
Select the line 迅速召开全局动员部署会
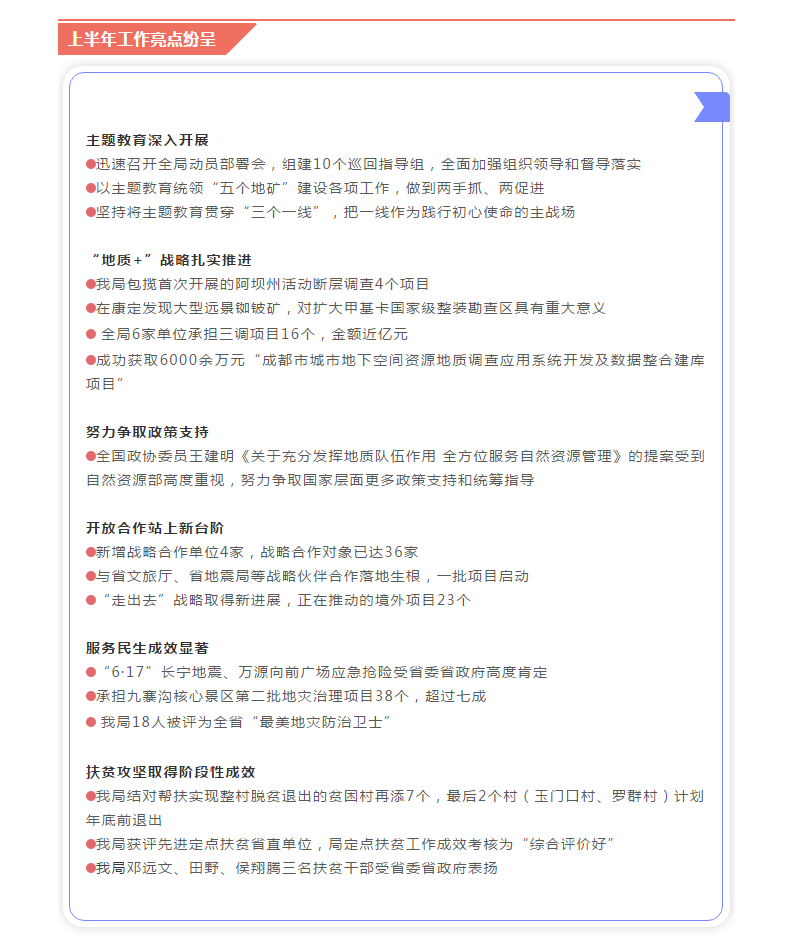363,164
